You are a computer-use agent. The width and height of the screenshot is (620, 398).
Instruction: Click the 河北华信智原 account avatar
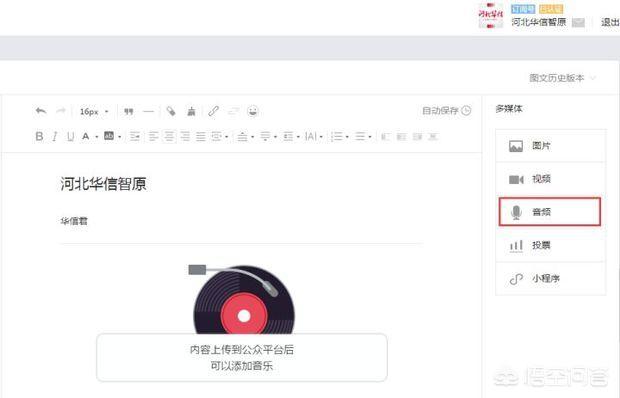[x=491, y=15]
